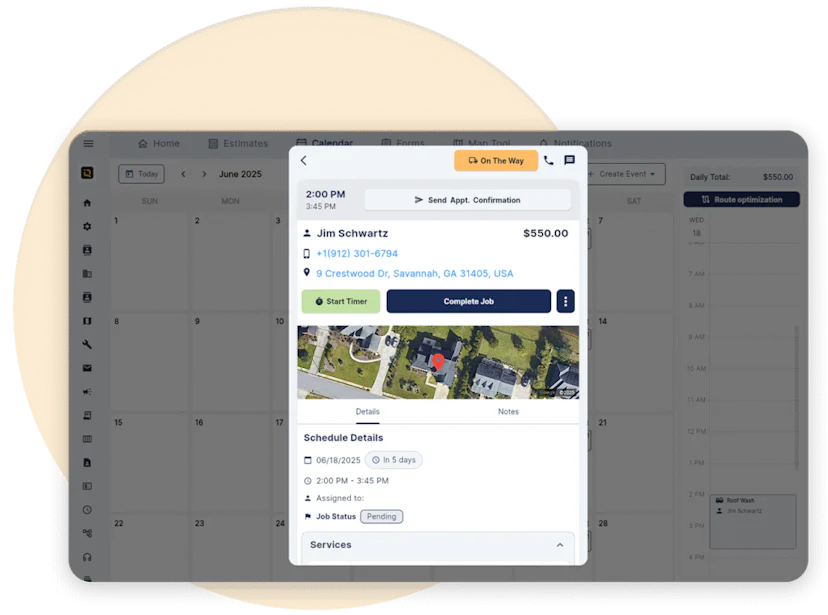Start Timer for the job
The width and height of the screenshot is (828, 615).
pos(341,301)
